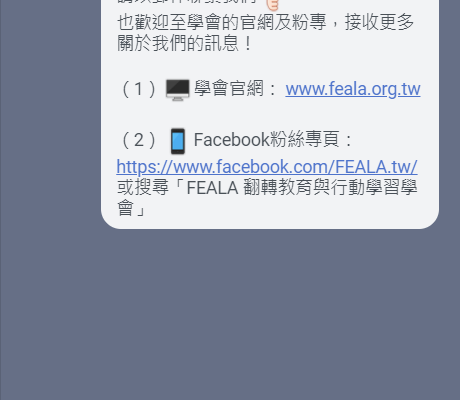The width and height of the screenshot is (460, 400).
Task: Click the desktop computer emoji icon
Action: coord(178,90)
